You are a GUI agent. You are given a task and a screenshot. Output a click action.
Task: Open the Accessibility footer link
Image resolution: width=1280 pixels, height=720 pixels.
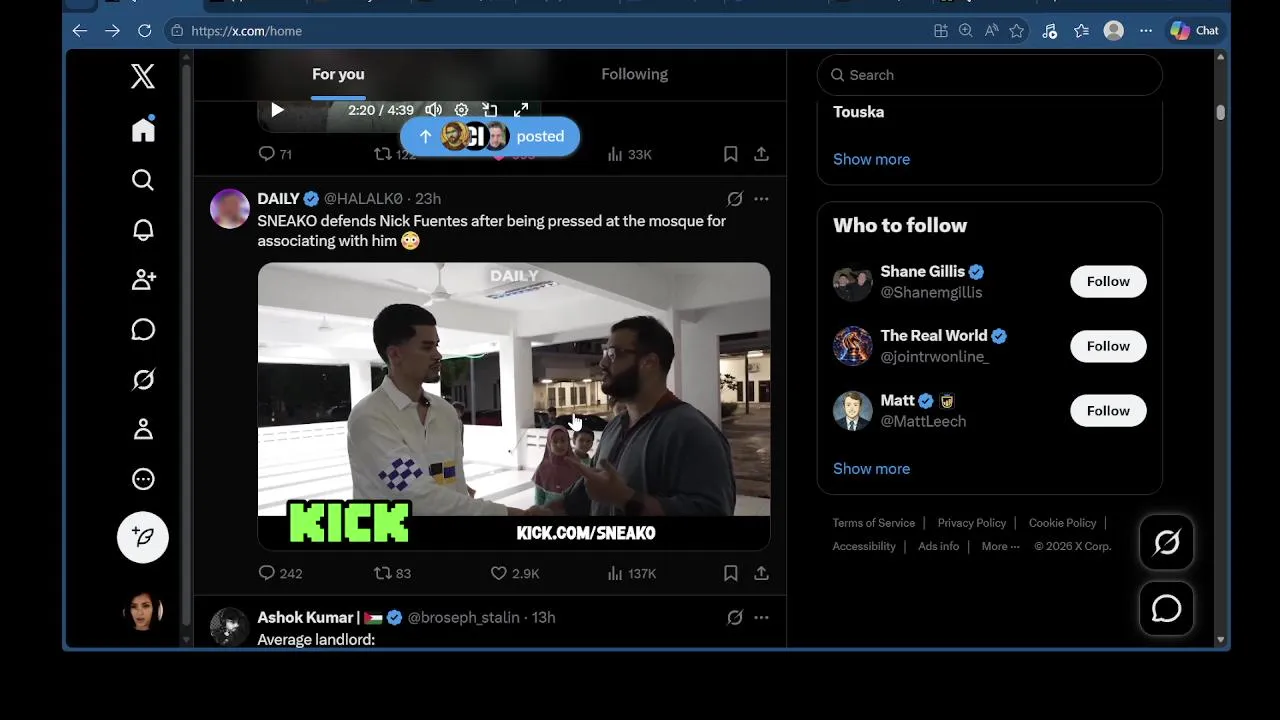tap(864, 546)
